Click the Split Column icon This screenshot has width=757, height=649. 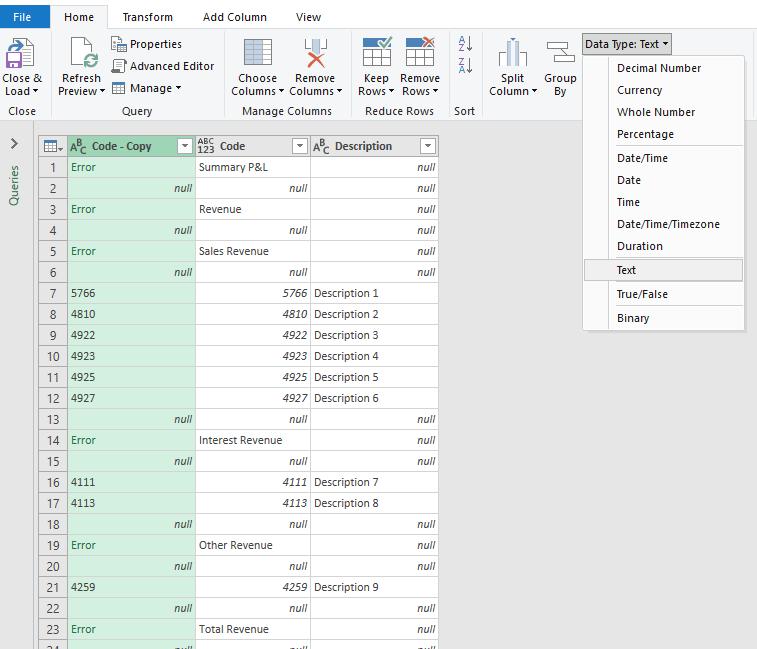click(x=513, y=52)
